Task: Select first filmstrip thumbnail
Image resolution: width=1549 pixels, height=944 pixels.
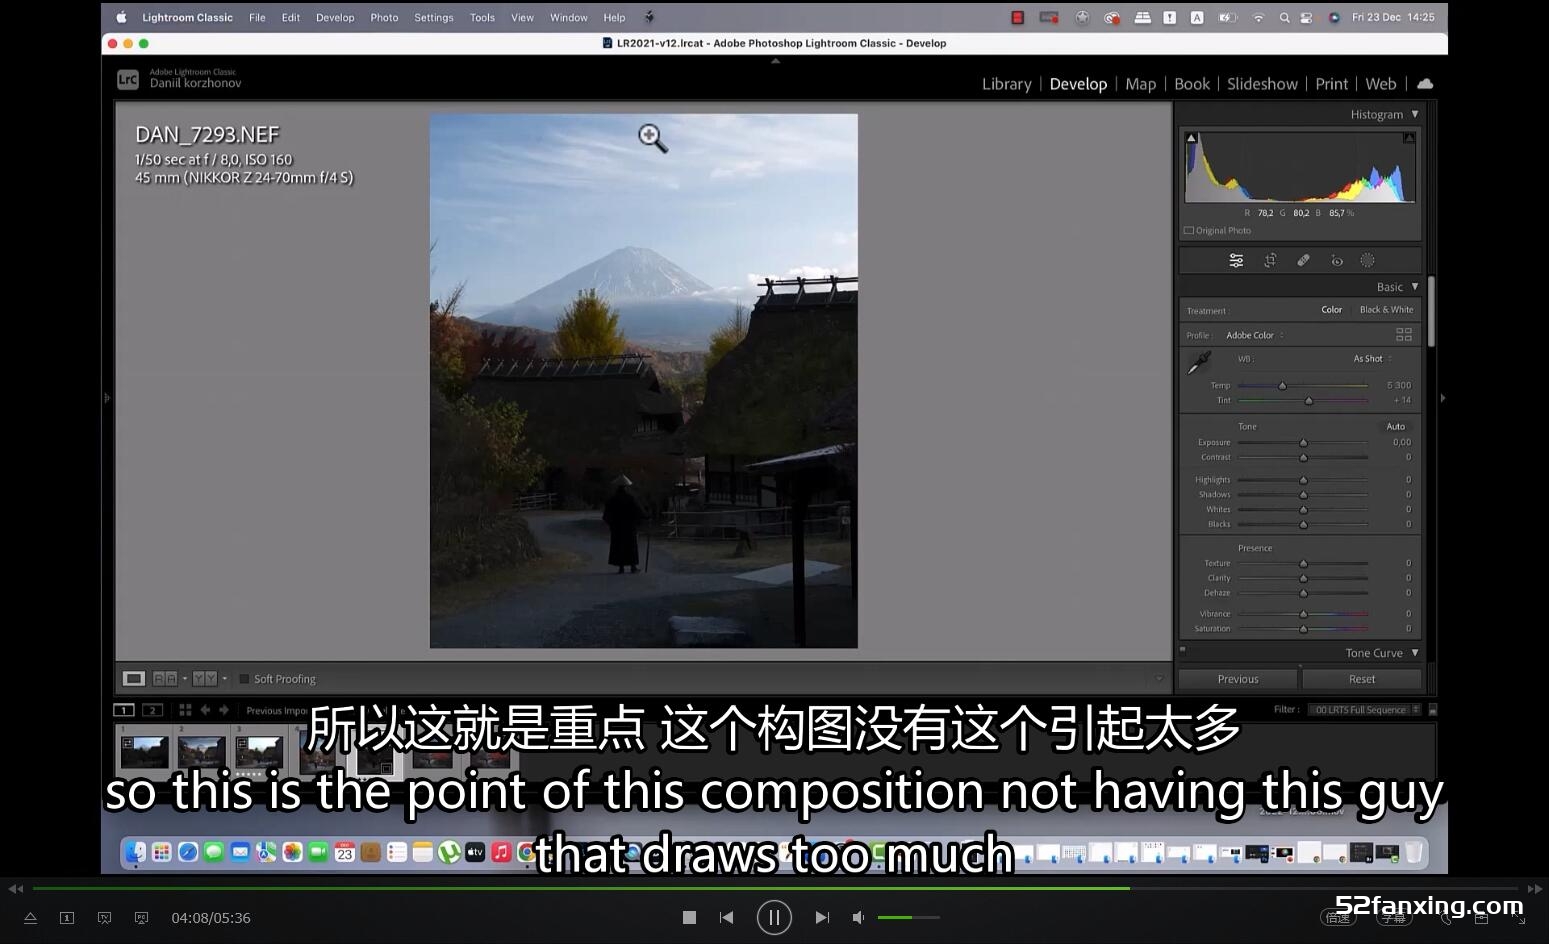Action: point(145,752)
